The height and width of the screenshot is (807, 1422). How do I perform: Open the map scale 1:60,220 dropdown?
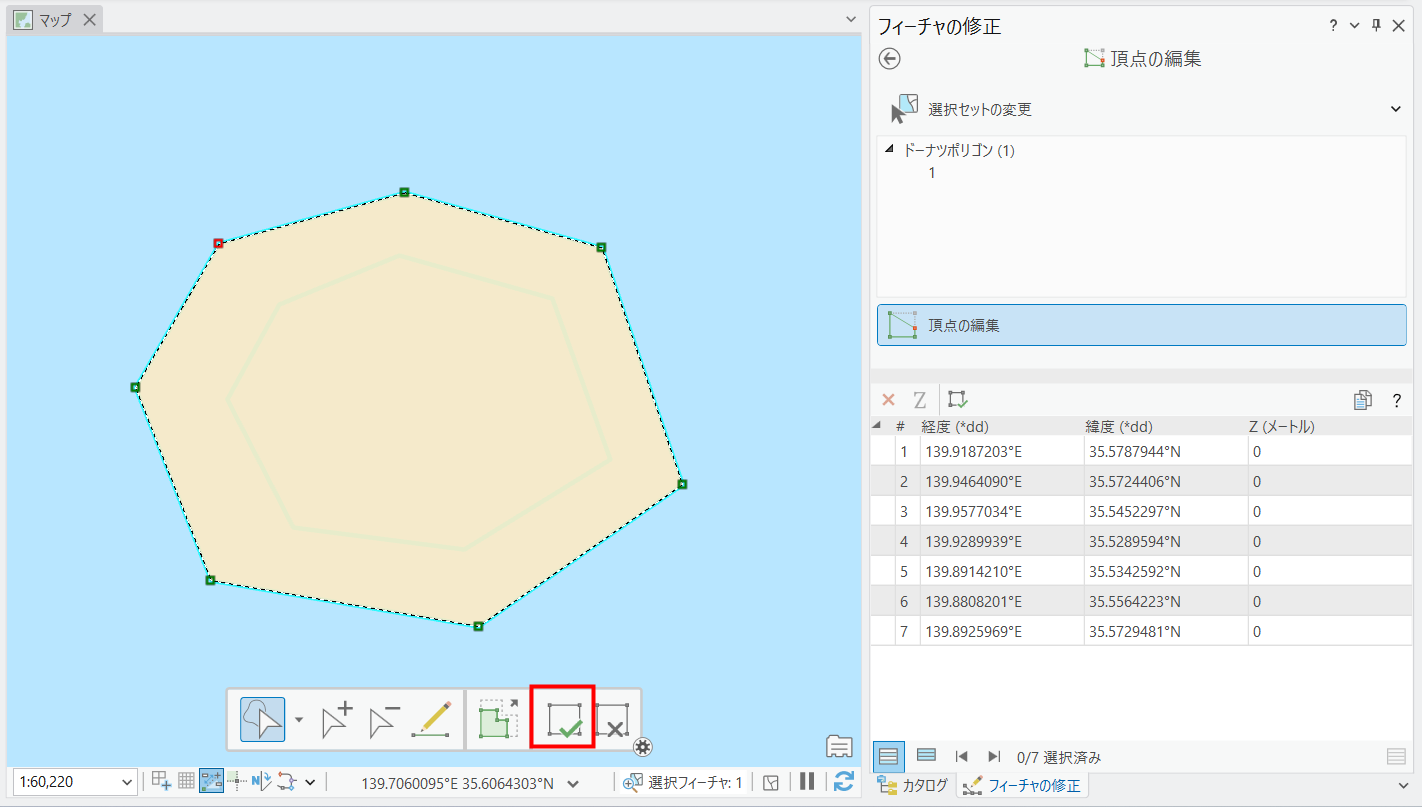click(127, 782)
